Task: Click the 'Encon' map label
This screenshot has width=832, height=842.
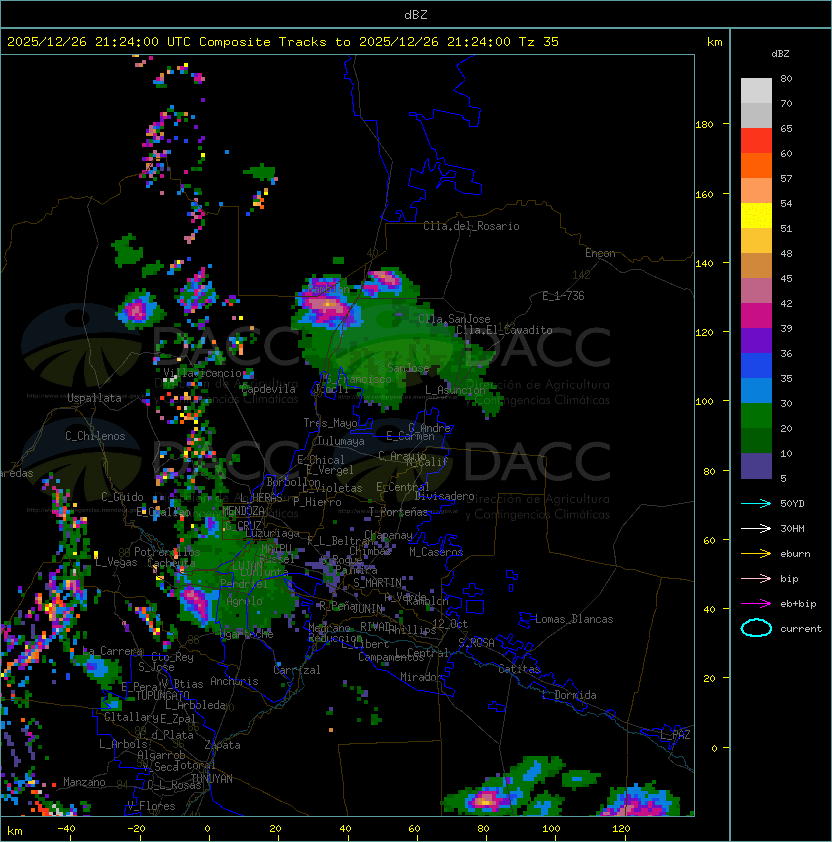Action: 600,253
